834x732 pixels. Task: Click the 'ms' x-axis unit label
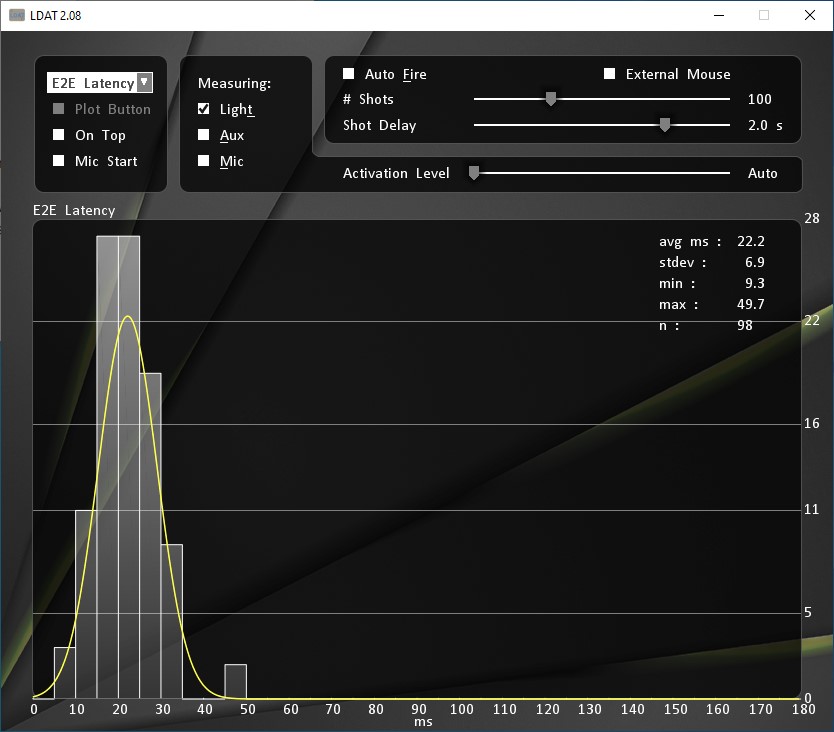pyautogui.click(x=423, y=722)
